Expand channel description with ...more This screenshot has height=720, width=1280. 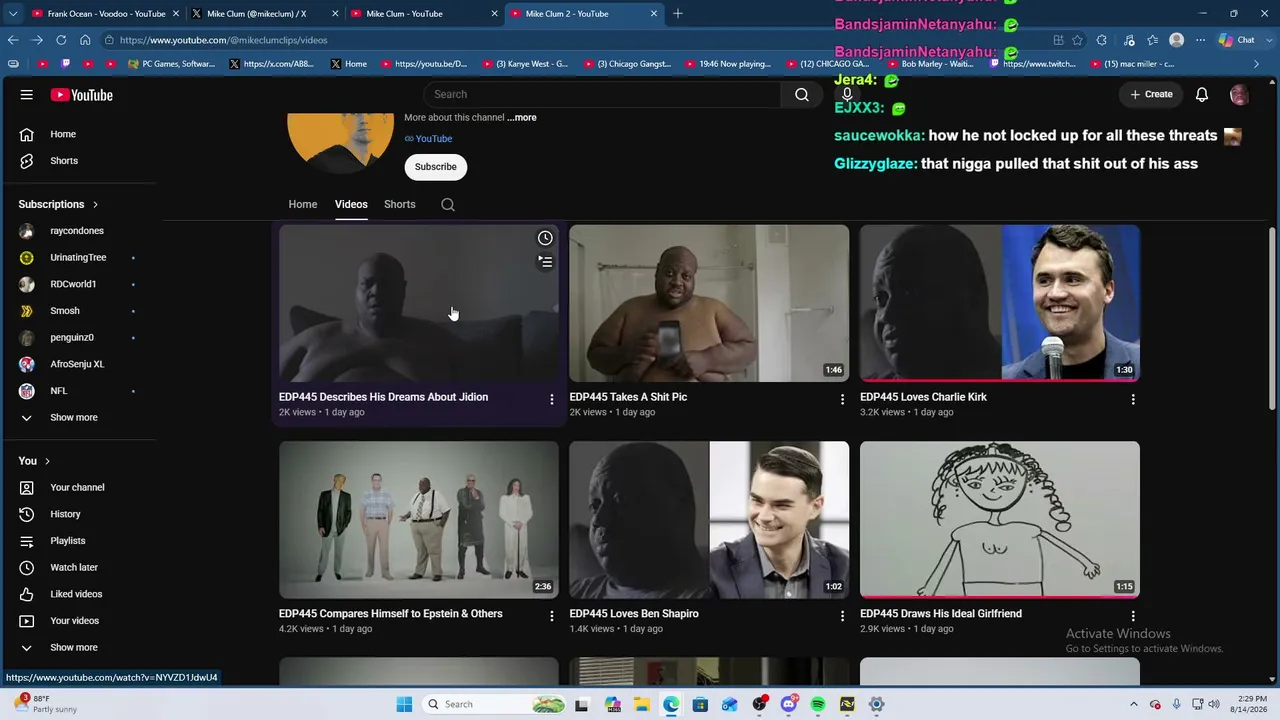coord(522,118)
